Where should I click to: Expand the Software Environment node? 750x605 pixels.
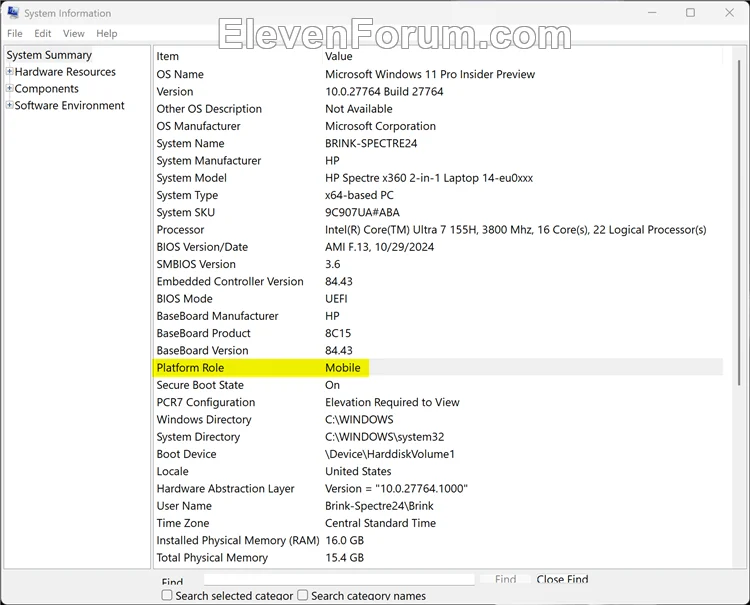pyautogui.click(x=10, y=105)
